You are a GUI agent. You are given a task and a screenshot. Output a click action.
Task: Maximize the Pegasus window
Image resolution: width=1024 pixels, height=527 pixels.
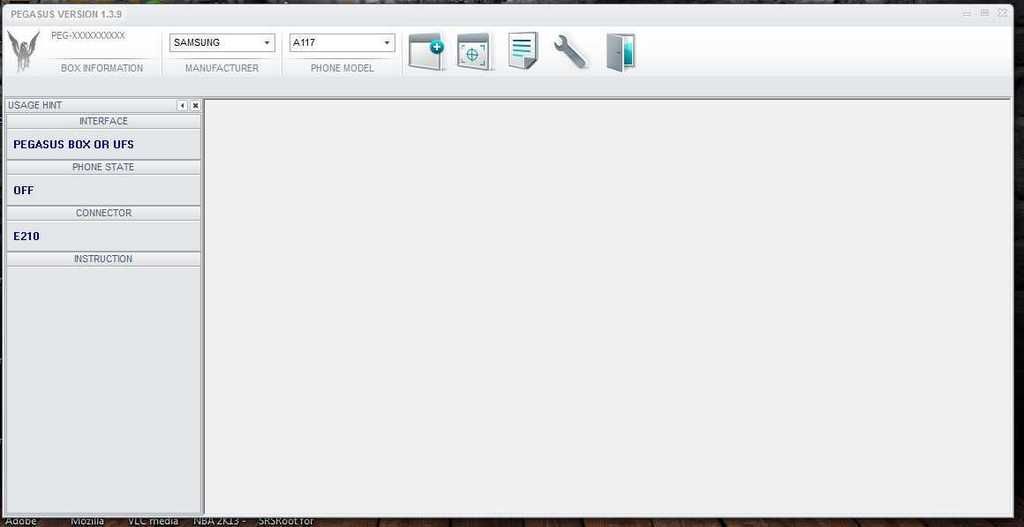pyautogui.click(x=985, y=13)
